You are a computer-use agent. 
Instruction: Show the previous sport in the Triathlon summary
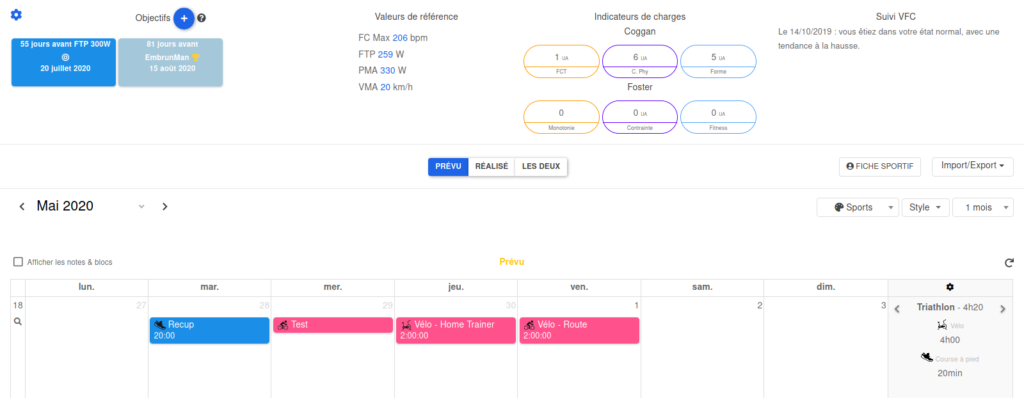tap(897, 309)
